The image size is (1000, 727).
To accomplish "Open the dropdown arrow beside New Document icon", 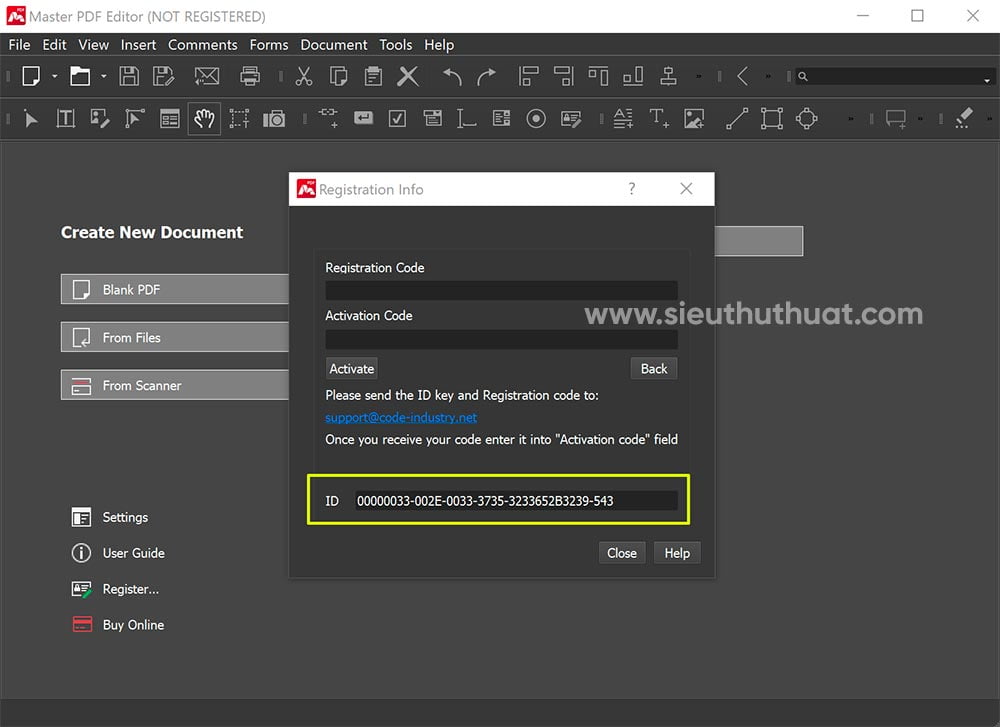I will (x=55, y=77).
